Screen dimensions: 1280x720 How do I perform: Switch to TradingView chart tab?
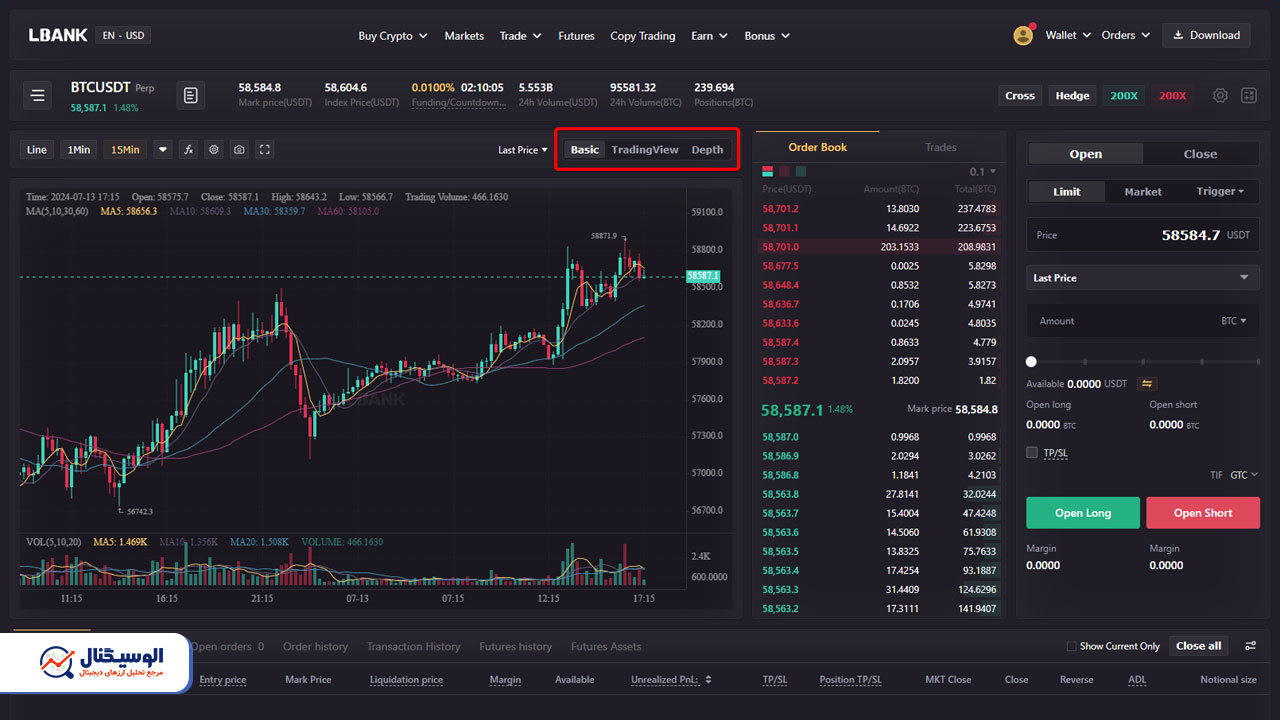point(645,150)
